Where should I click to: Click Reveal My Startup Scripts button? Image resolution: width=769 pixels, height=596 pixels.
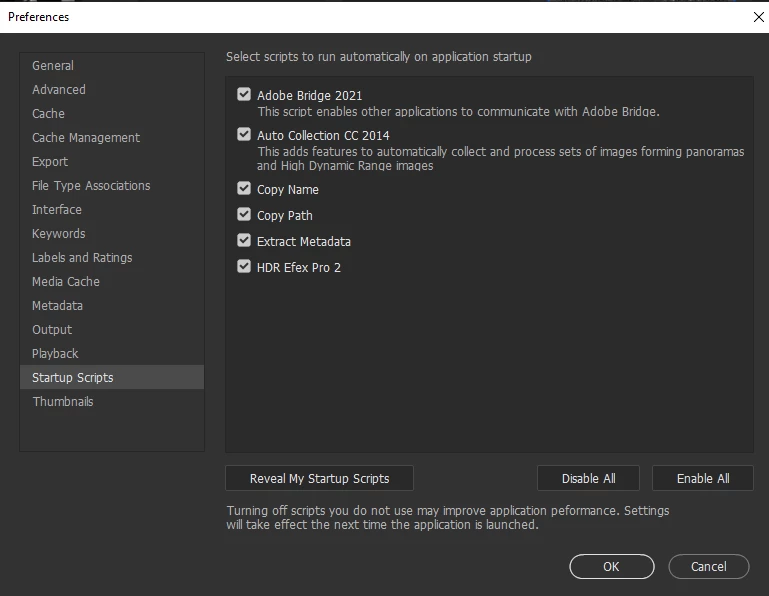coord(319,478)
